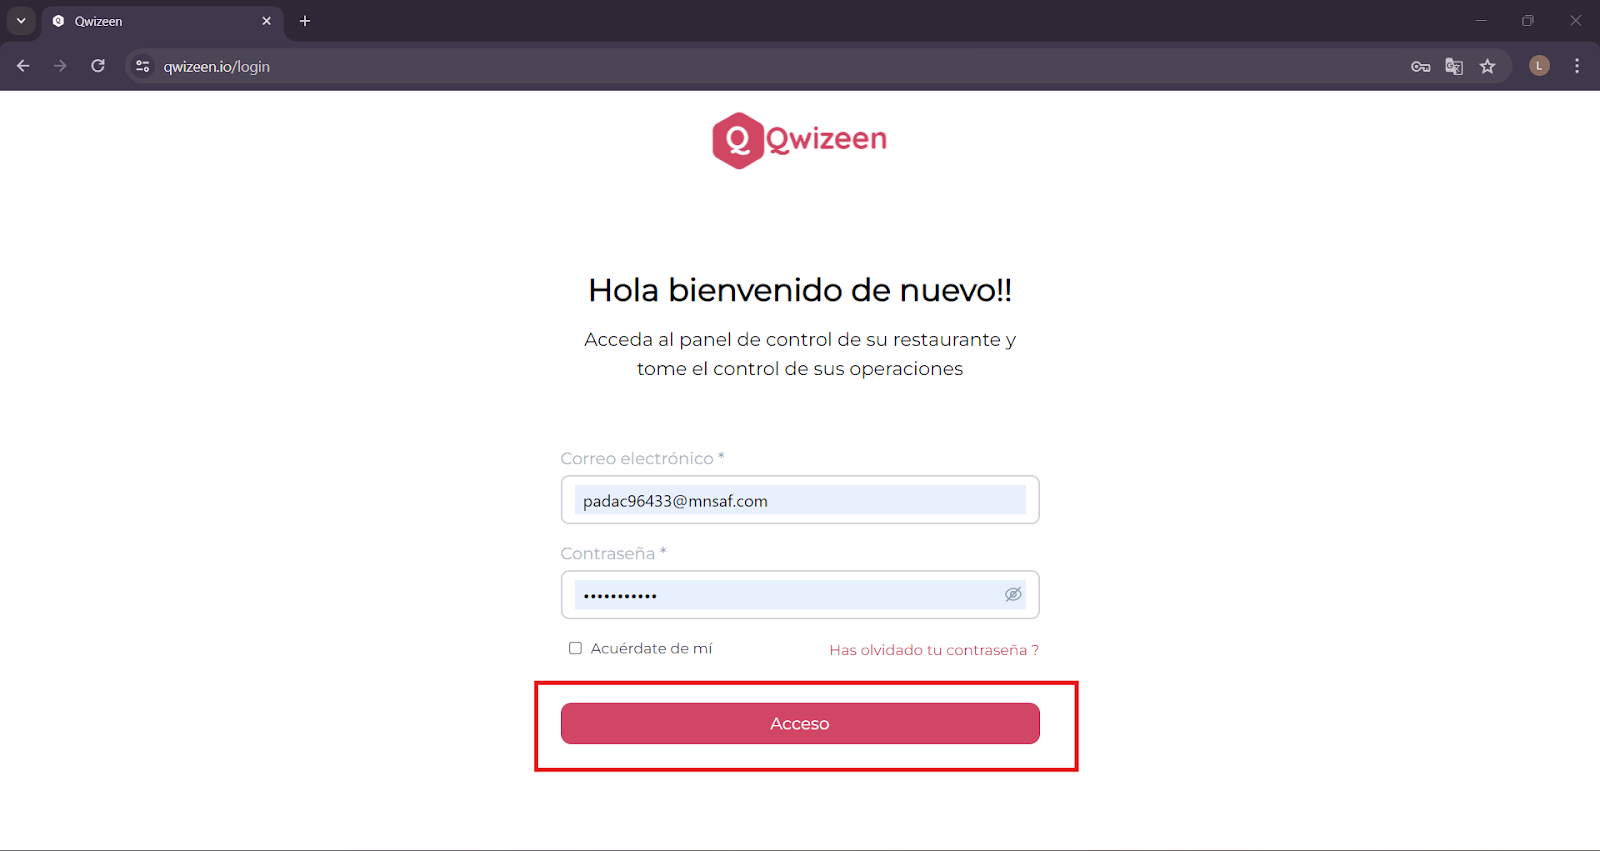
Task: Toggle password visibility eye icon
Action: point(1013,594)
